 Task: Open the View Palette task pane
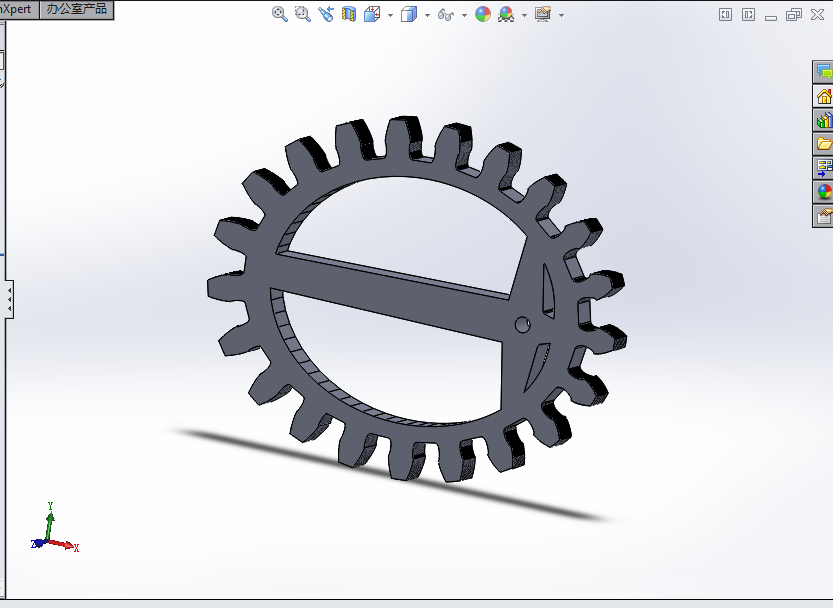click(x=823, y=168)
